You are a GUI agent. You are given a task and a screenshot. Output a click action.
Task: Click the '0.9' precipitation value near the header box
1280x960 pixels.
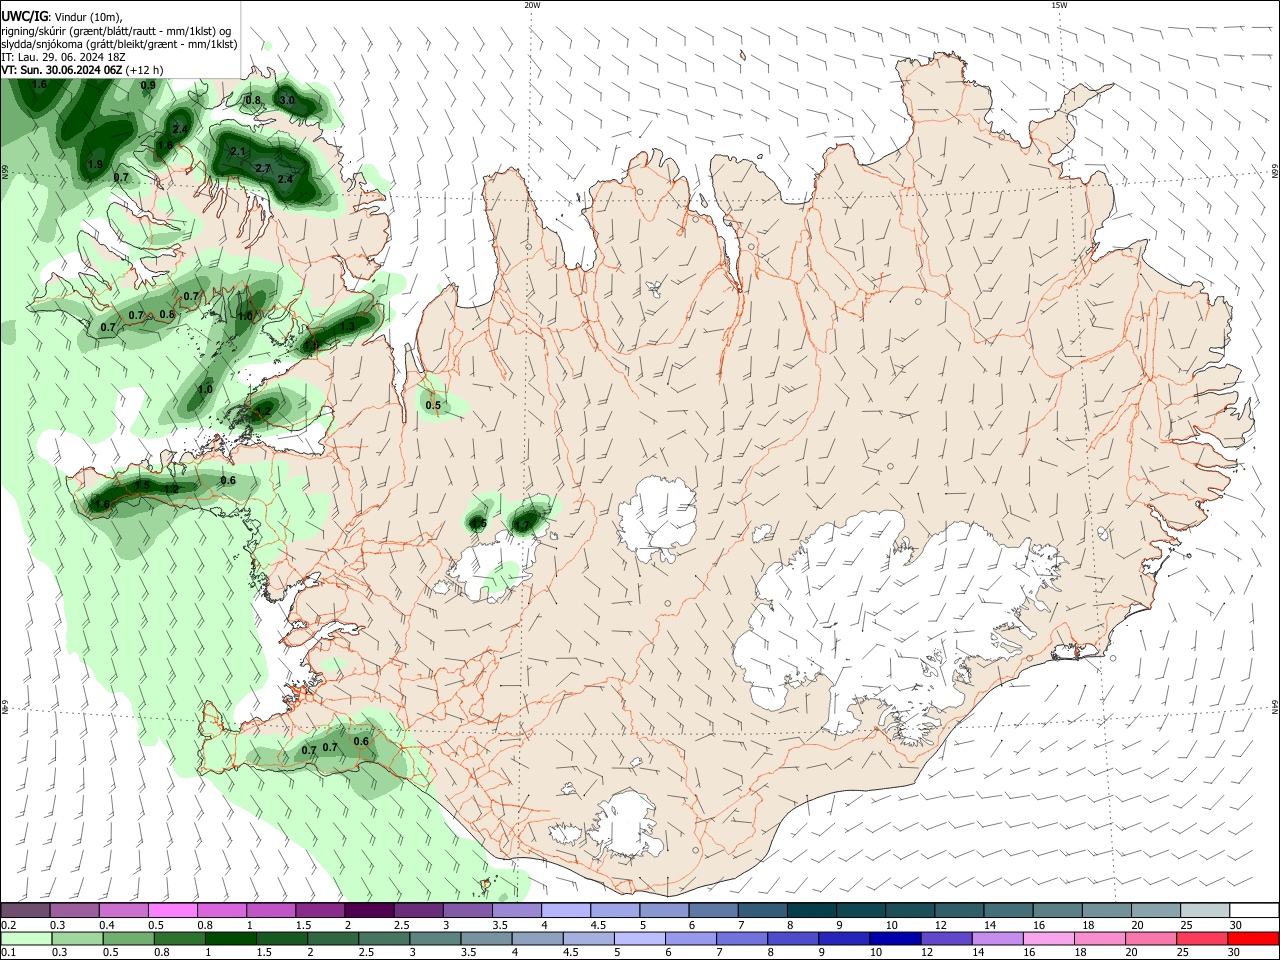[x=148, y=86]
